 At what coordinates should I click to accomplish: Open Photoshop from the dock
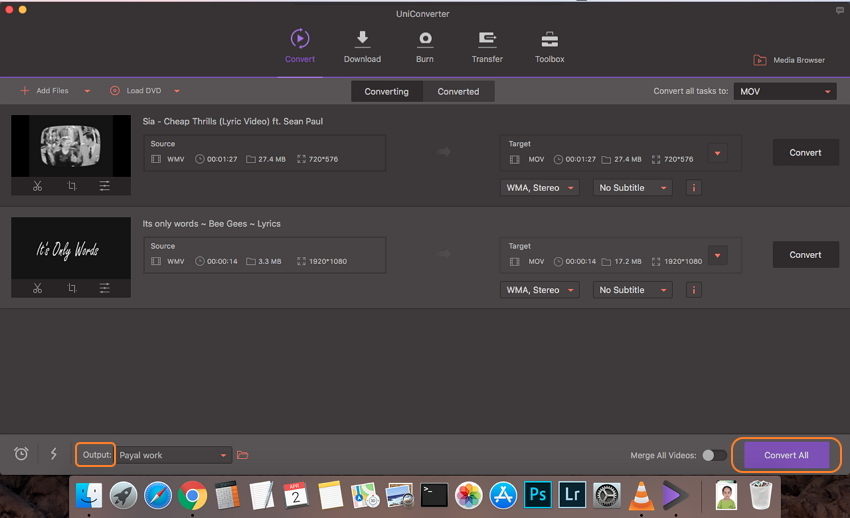click(538, 495)
